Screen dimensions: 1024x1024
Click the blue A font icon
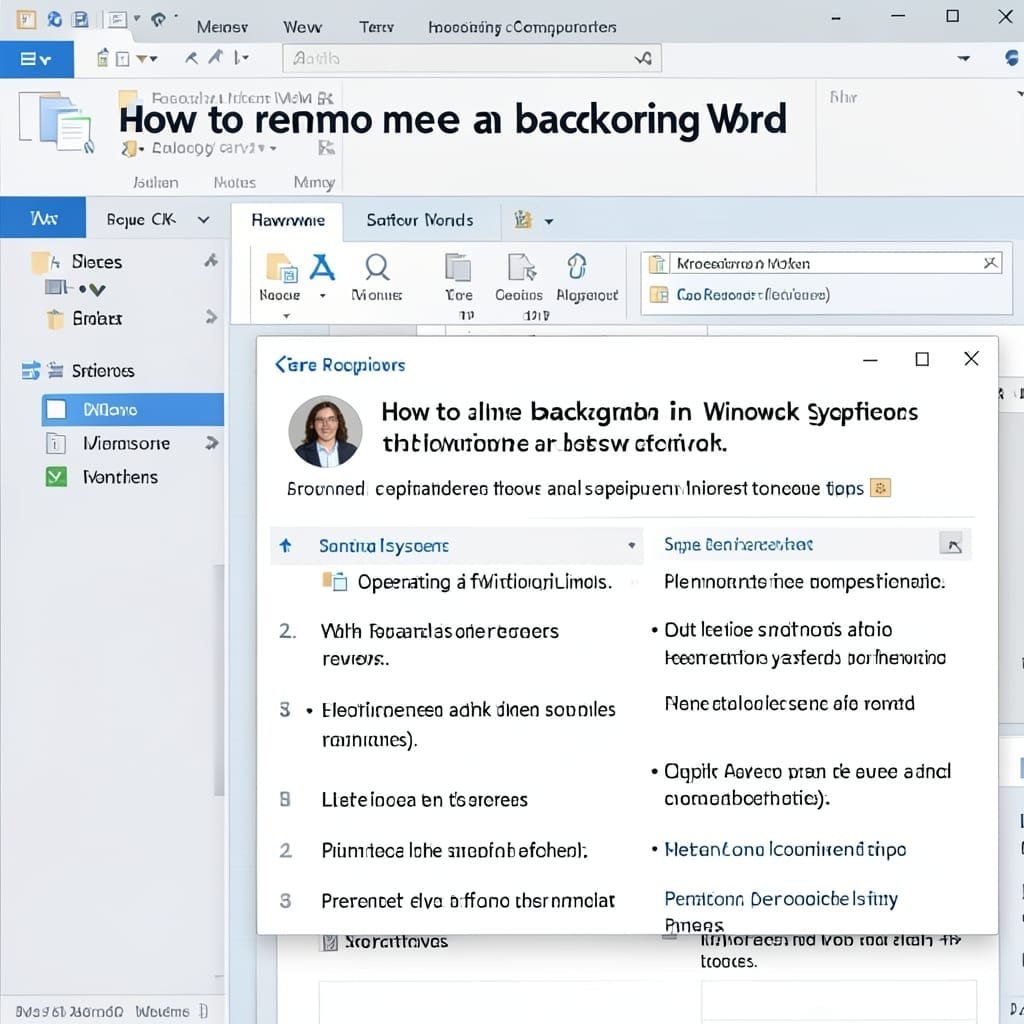[322, 268]
